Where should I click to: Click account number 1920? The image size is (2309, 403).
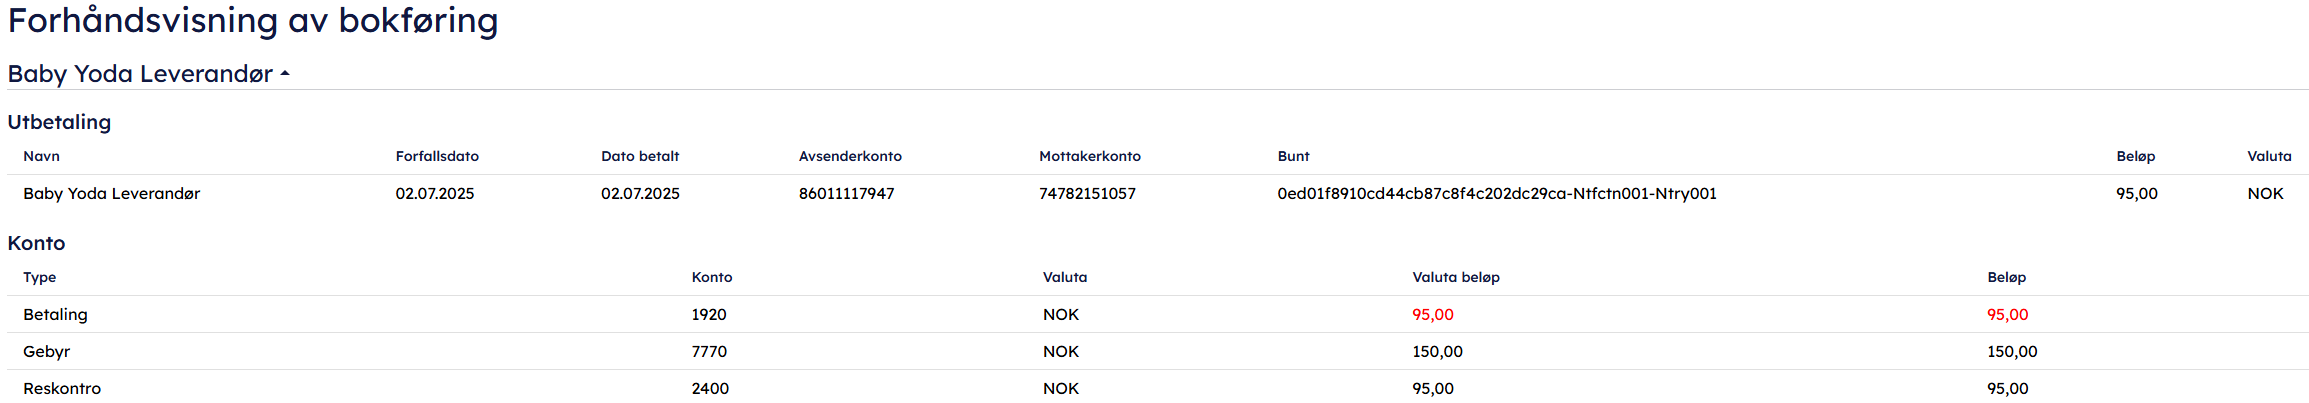(708, 315)
